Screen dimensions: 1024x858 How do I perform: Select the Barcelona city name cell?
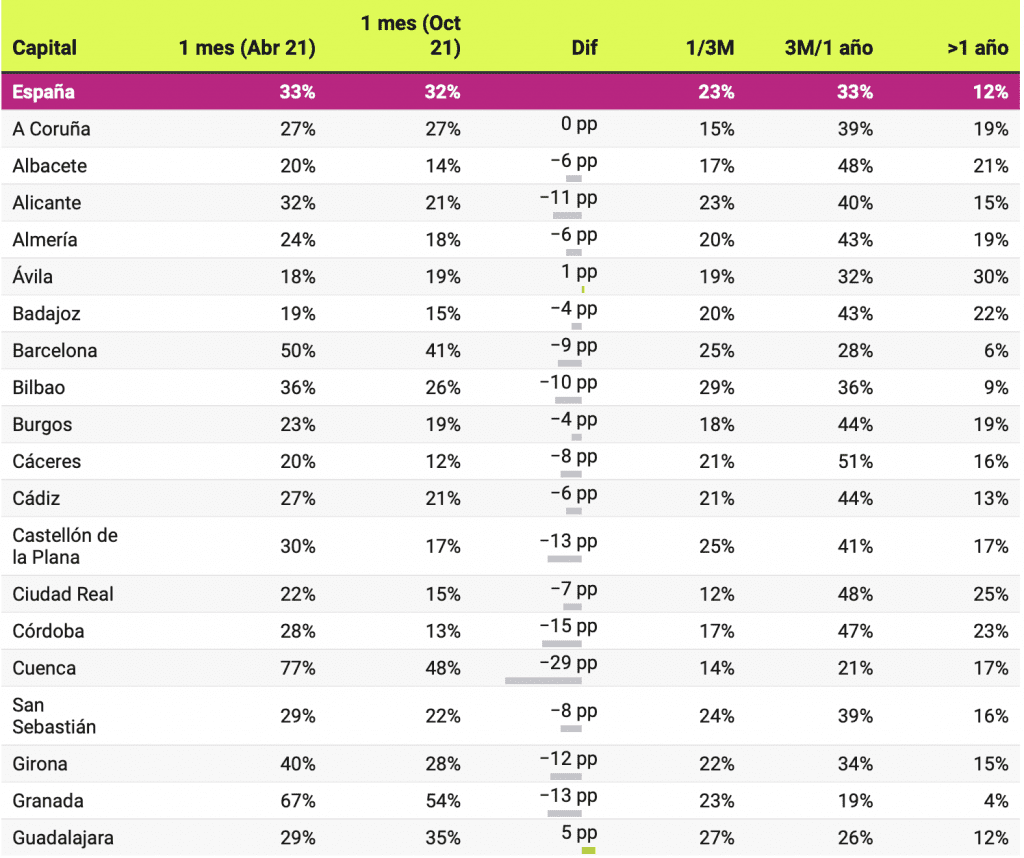click(55, 351)
